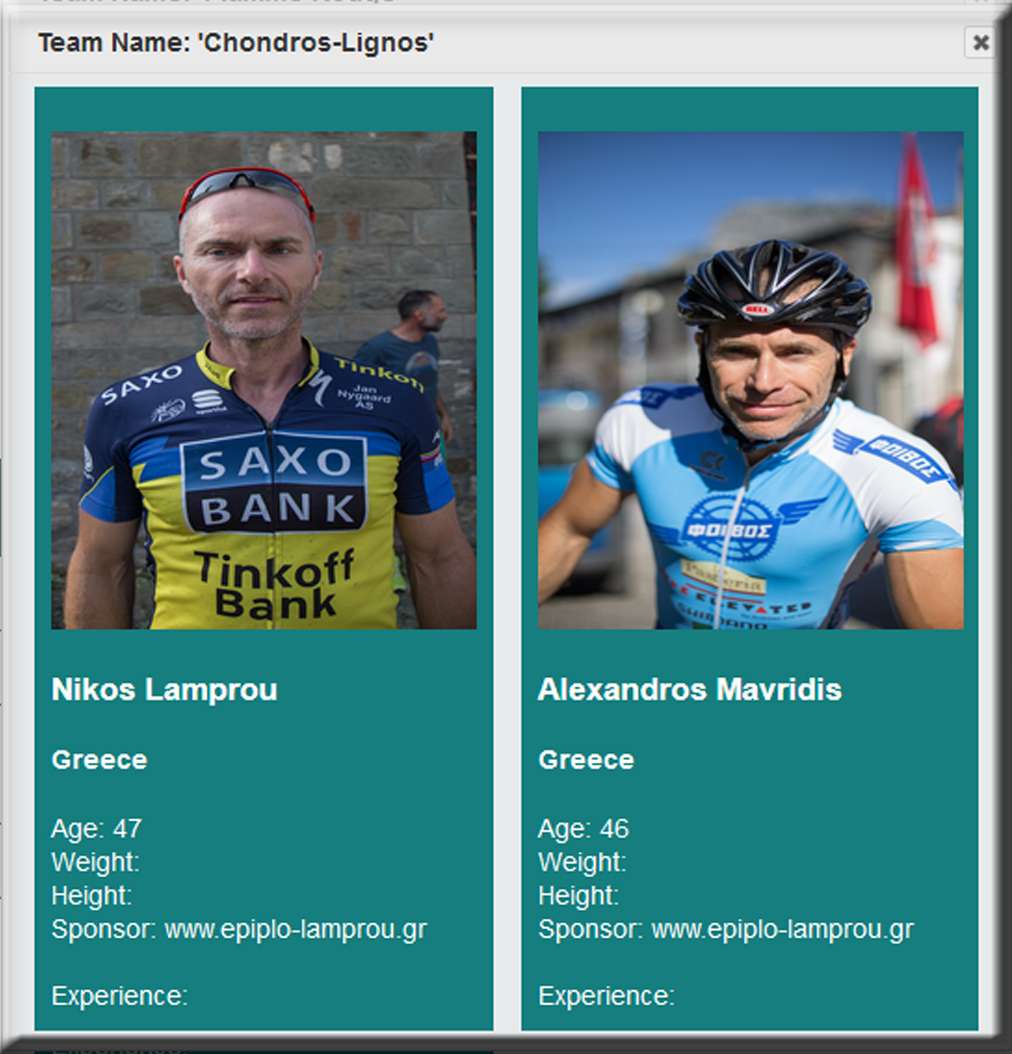Click the name Nikos Lamprou

click(x=165, y=690)
